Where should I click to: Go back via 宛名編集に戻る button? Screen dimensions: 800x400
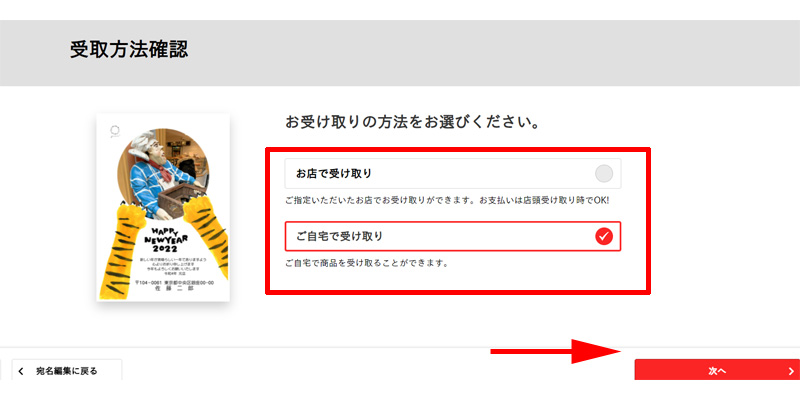point(66,370)
